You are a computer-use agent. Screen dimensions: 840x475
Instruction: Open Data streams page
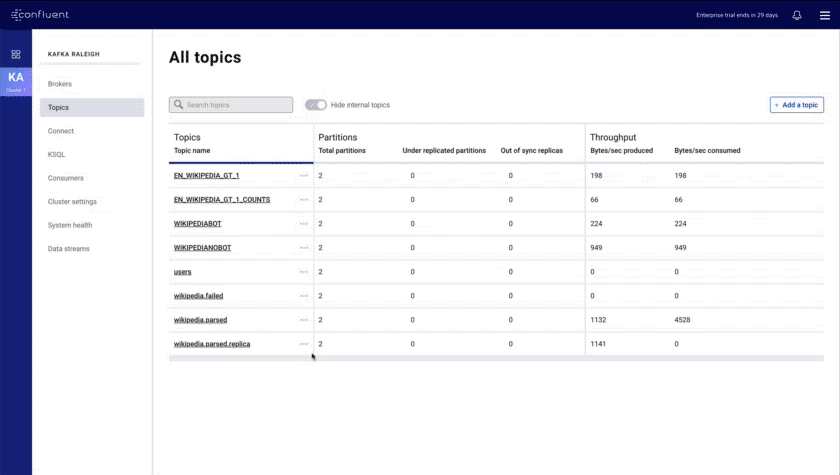[x=69, y=249]
